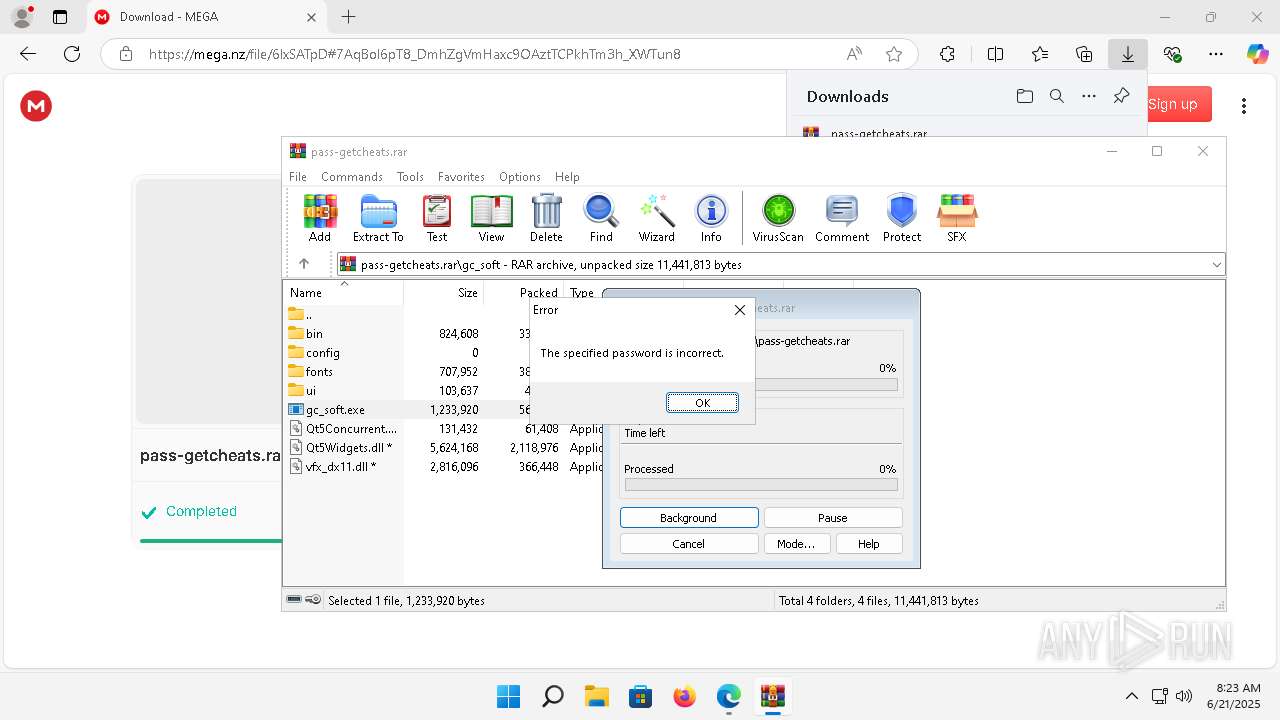Open Firefox from taskbar
The height and width of the screenshot is (720, 1280).
tap(684, 696)
